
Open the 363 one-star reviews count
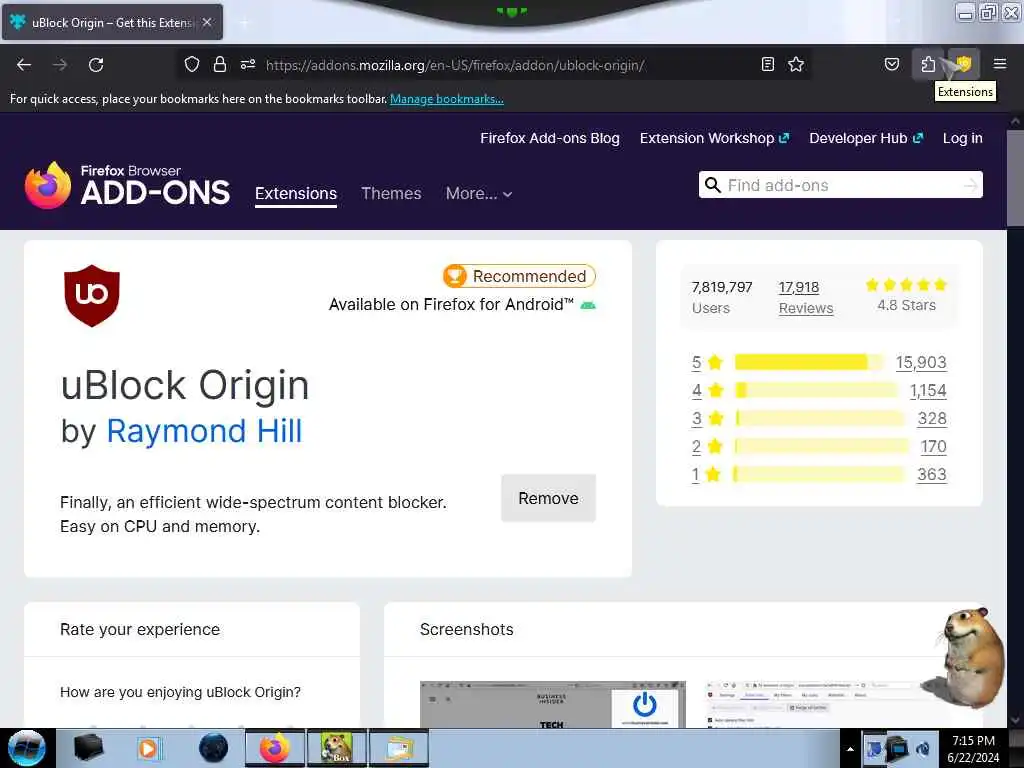(x=932, y=475)
